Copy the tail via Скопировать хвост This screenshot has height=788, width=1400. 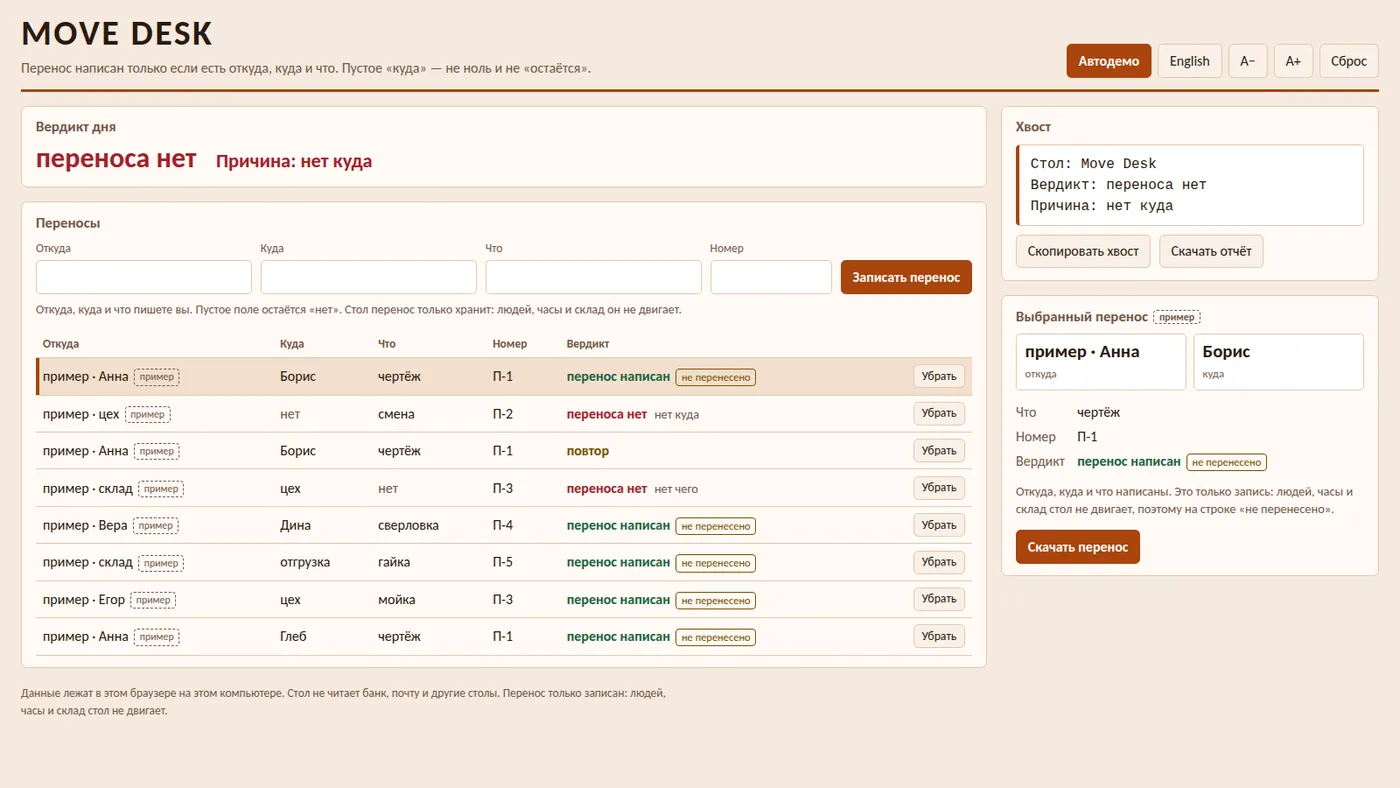pyautogui.click(x=1083, y=251)
